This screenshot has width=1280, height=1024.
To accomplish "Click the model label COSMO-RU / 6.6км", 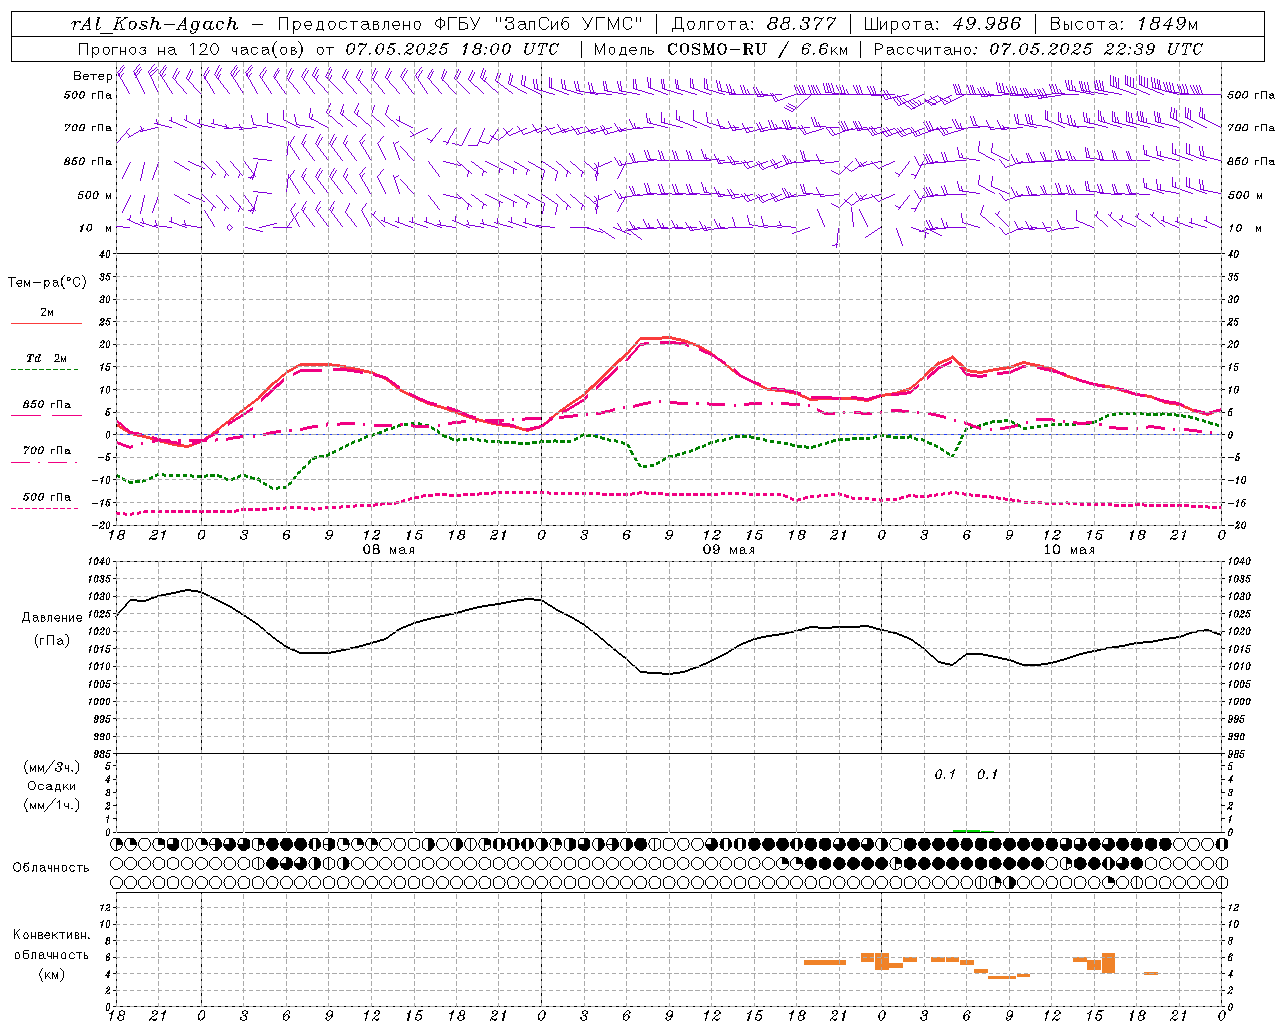I will 758,49.
